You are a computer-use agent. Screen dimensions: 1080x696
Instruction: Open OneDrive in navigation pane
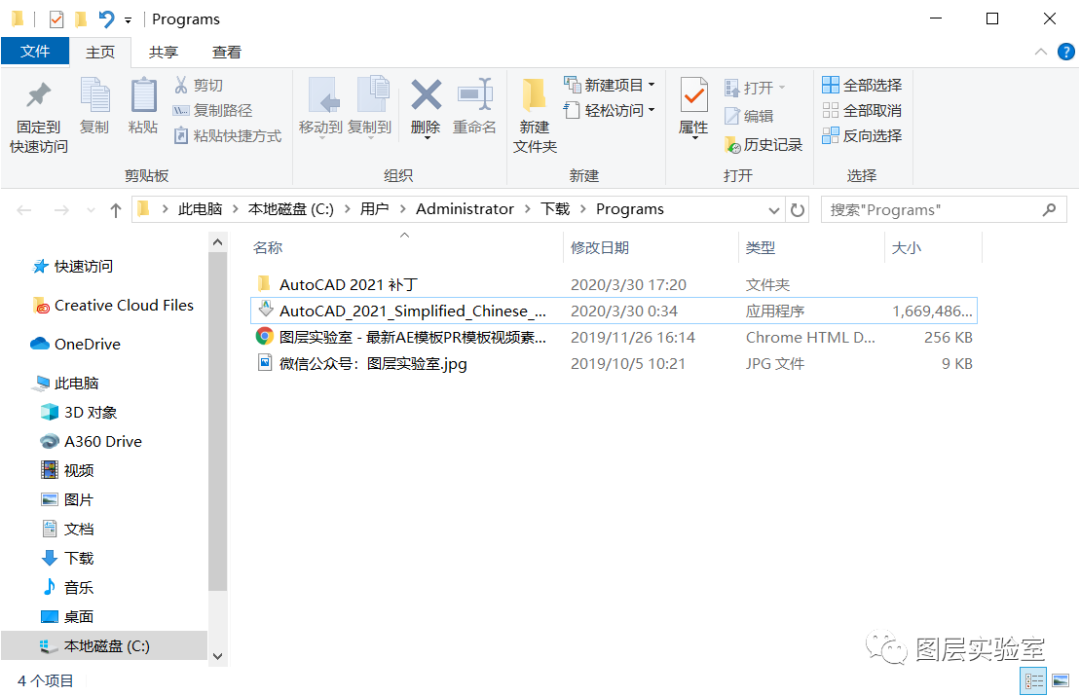pyautogui.click(x=76, y=344)
